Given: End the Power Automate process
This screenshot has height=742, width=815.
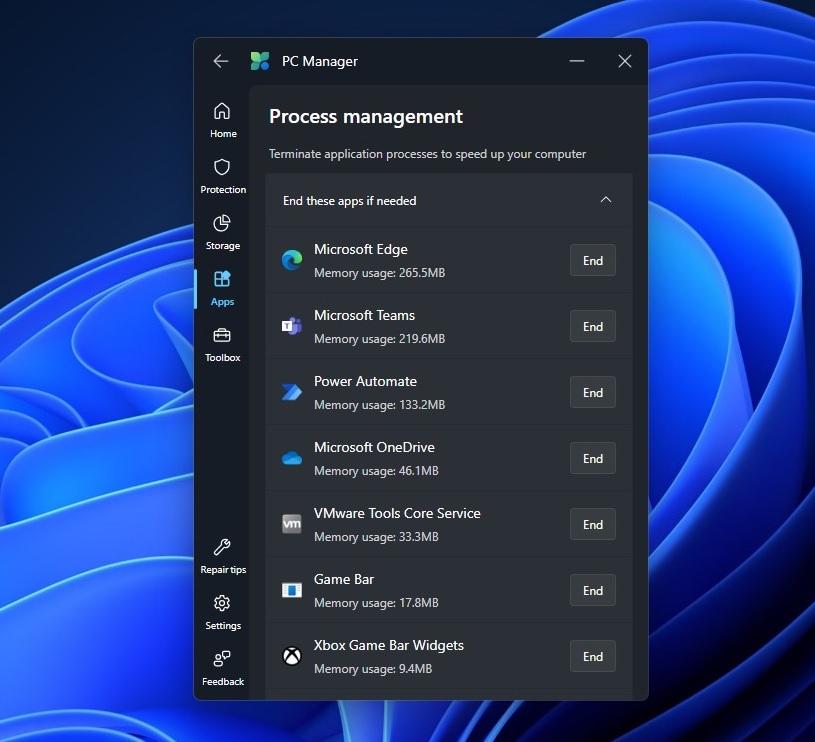Looking at the screenshot, I should tap(593, 392).
